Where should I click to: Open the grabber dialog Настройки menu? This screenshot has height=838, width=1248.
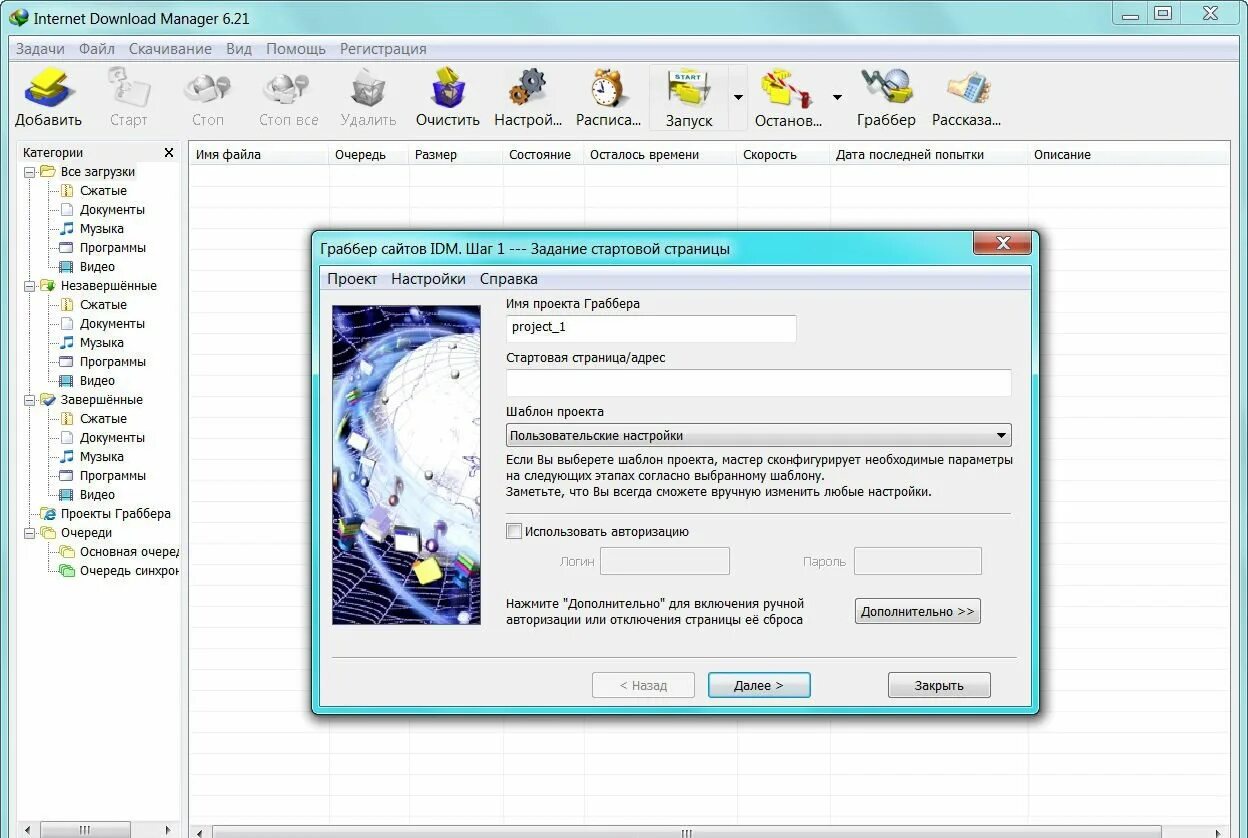[x=428, y=279]
